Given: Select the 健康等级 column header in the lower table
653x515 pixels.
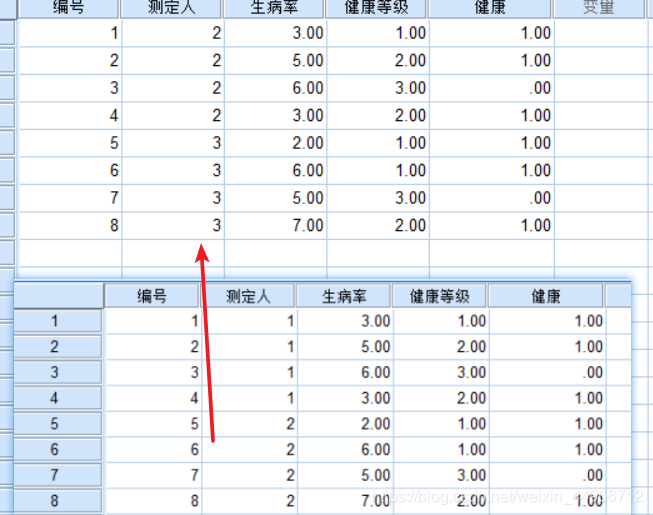Looking at the screenshot, I should 439,296.
